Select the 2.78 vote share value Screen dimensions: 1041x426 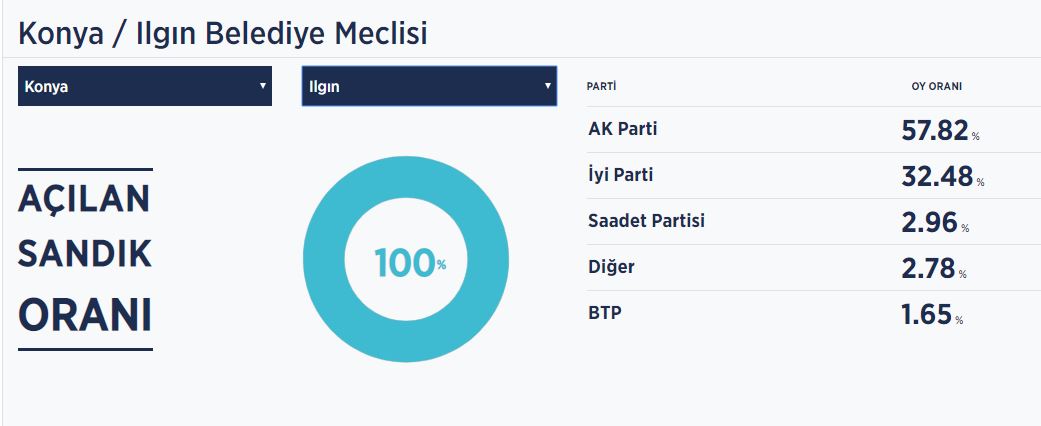(928, 268)
